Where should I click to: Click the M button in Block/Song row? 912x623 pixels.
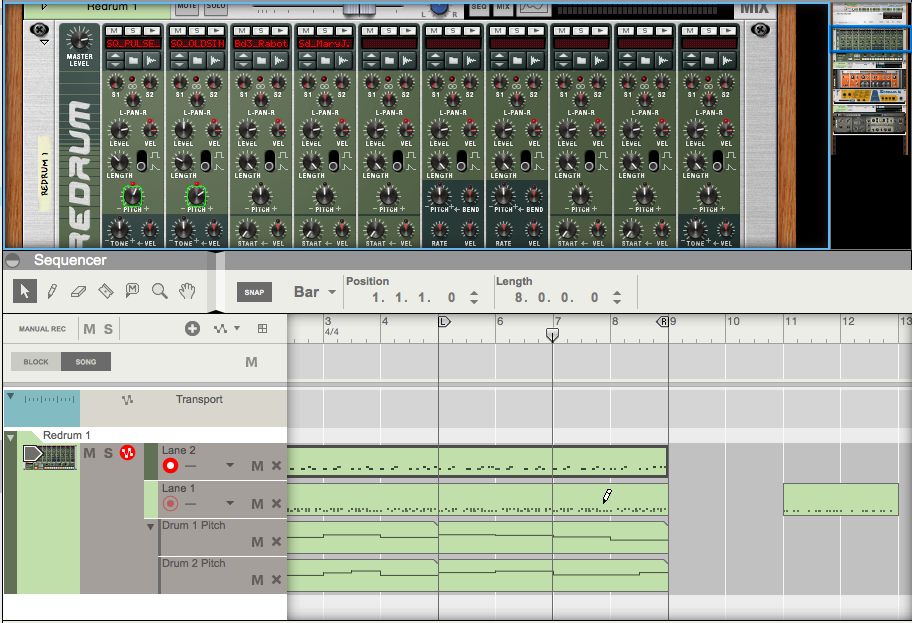coord(251,362)
